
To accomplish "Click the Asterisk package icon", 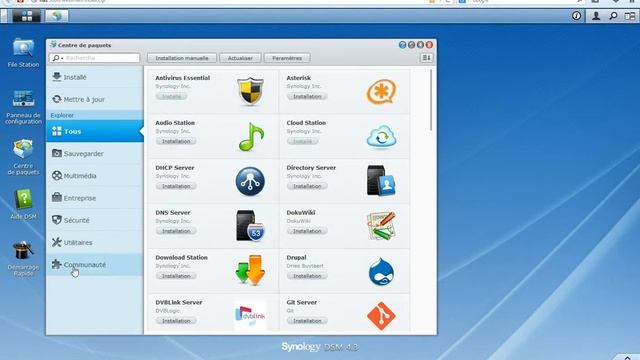I will coord(381,91).
